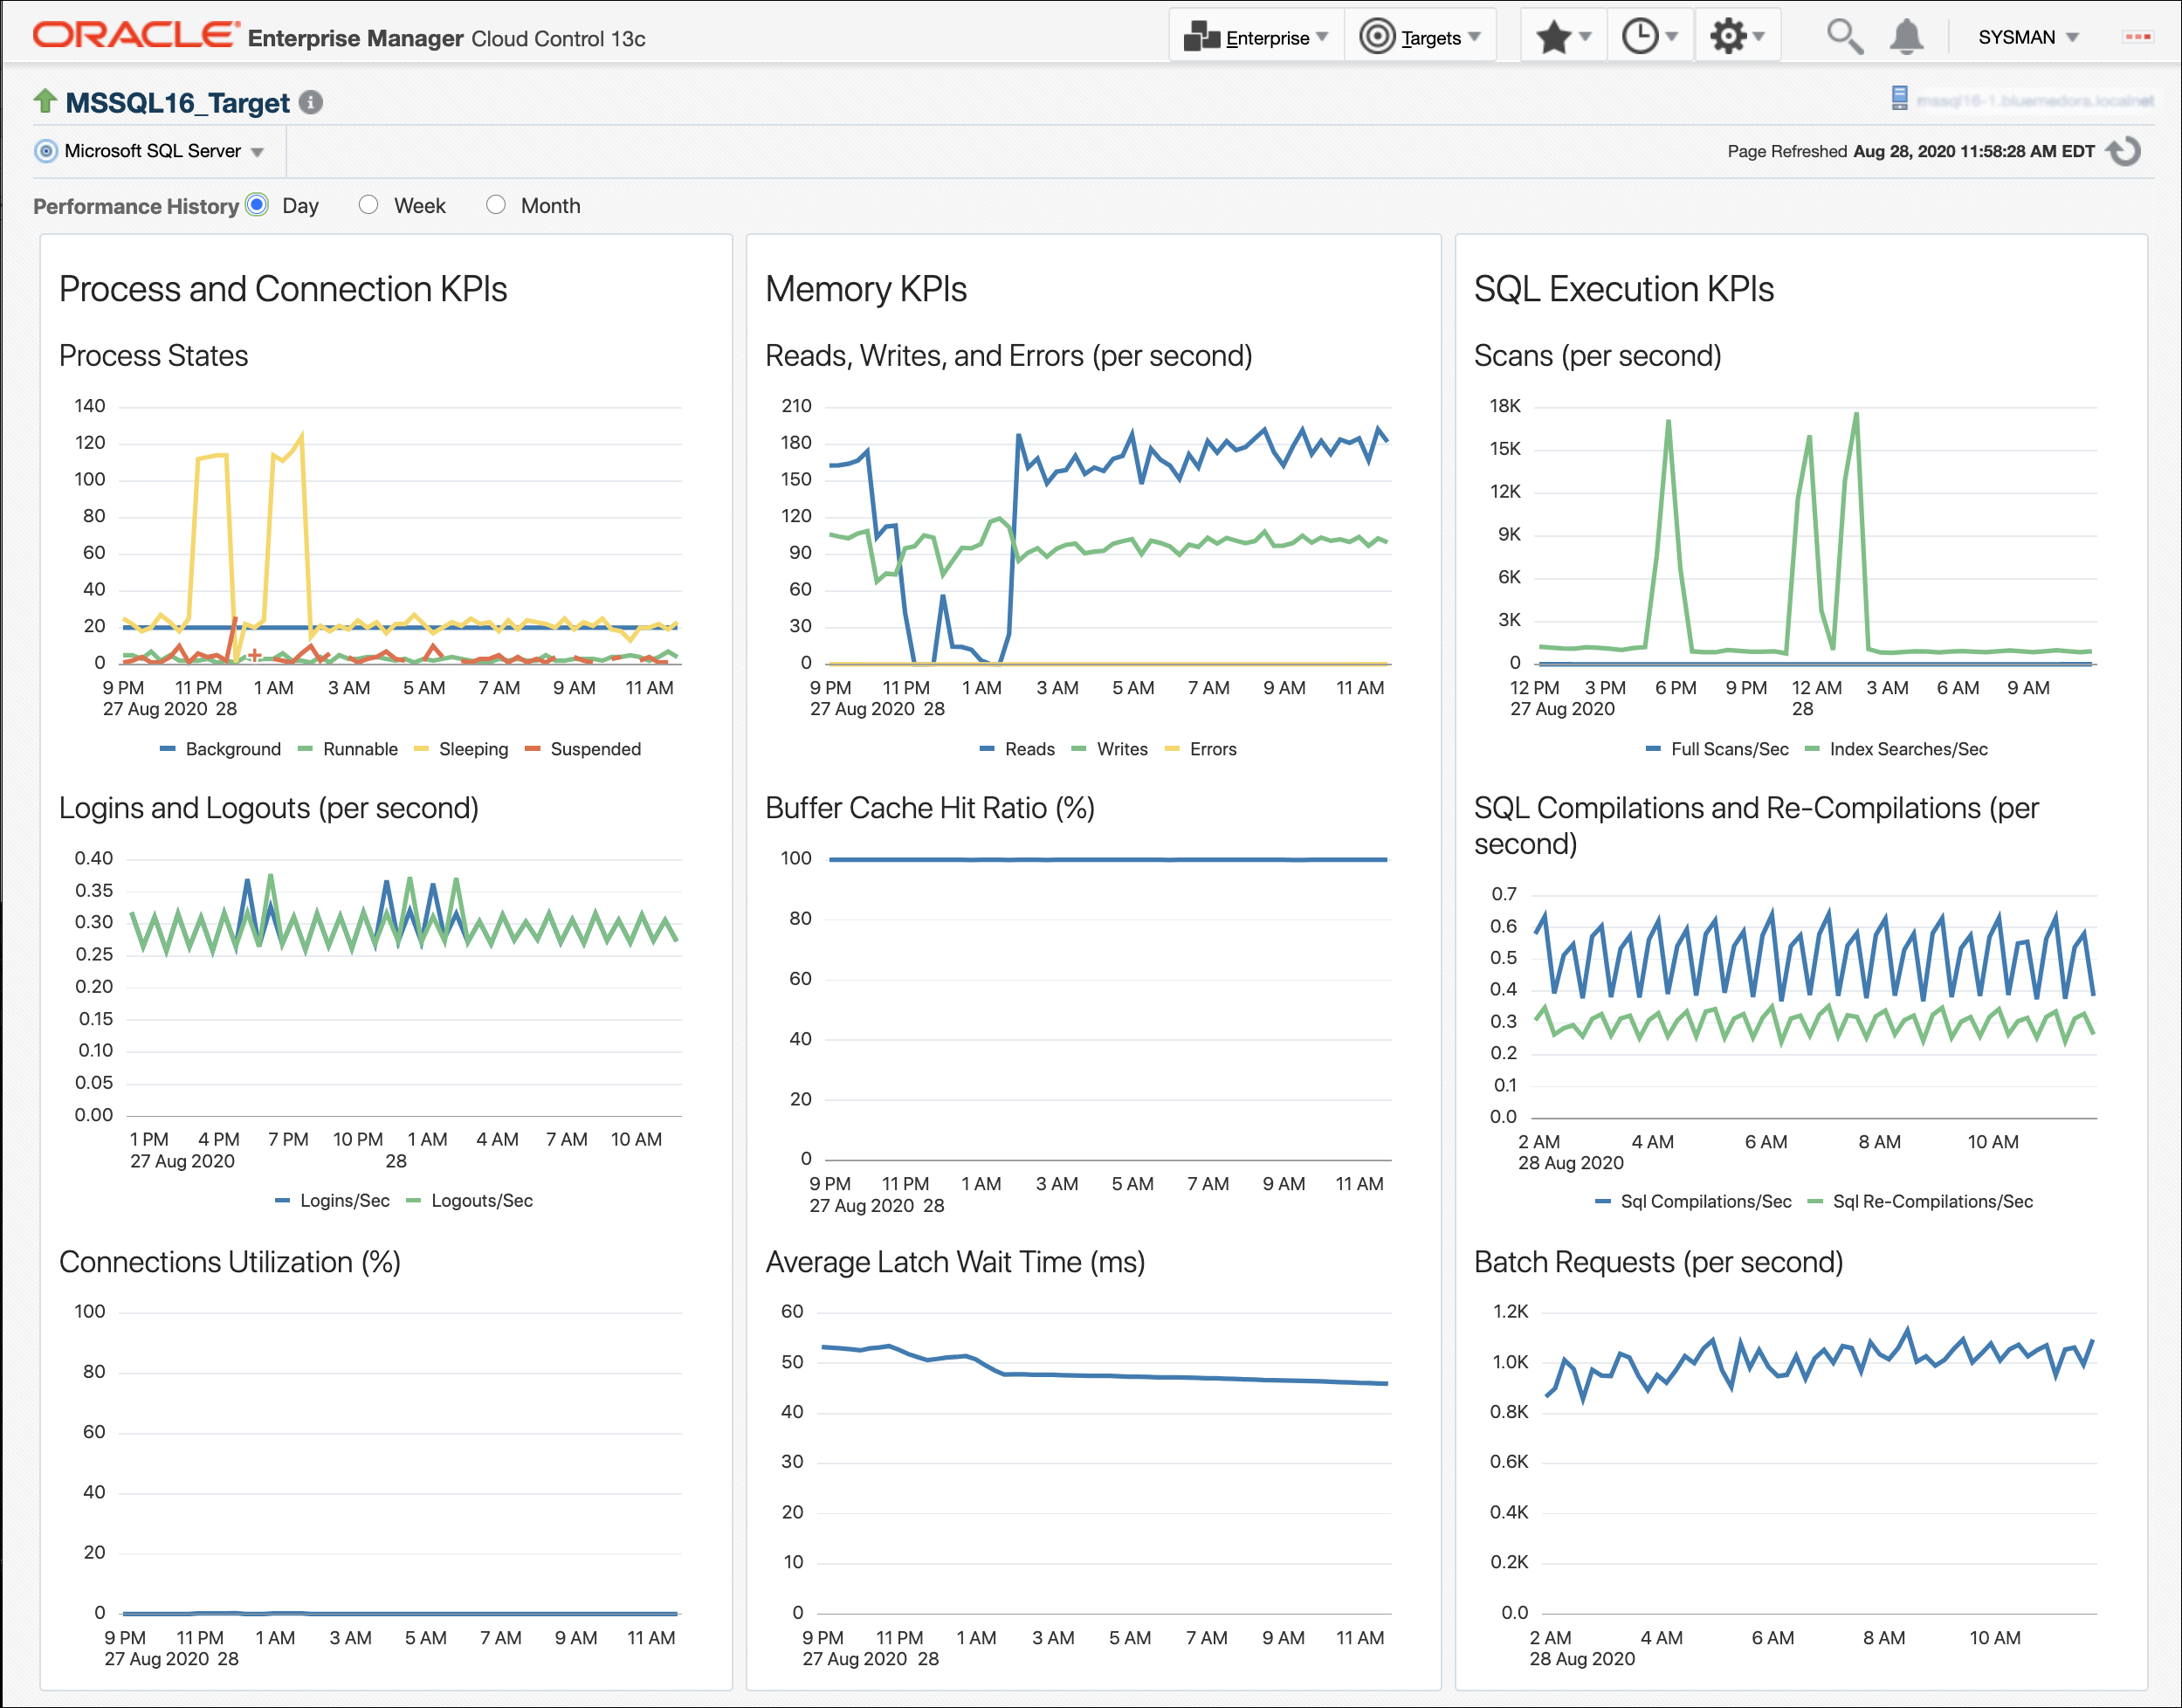Toggle Suspended series in legend

583,749
